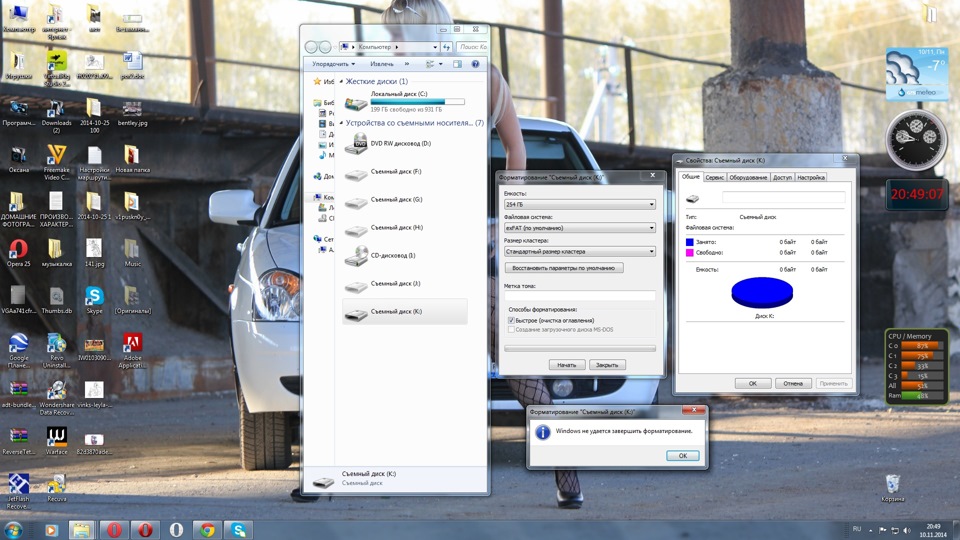Click the taskbar volume icon
This screenshot has width=960, height=540.
pos(907,530)
